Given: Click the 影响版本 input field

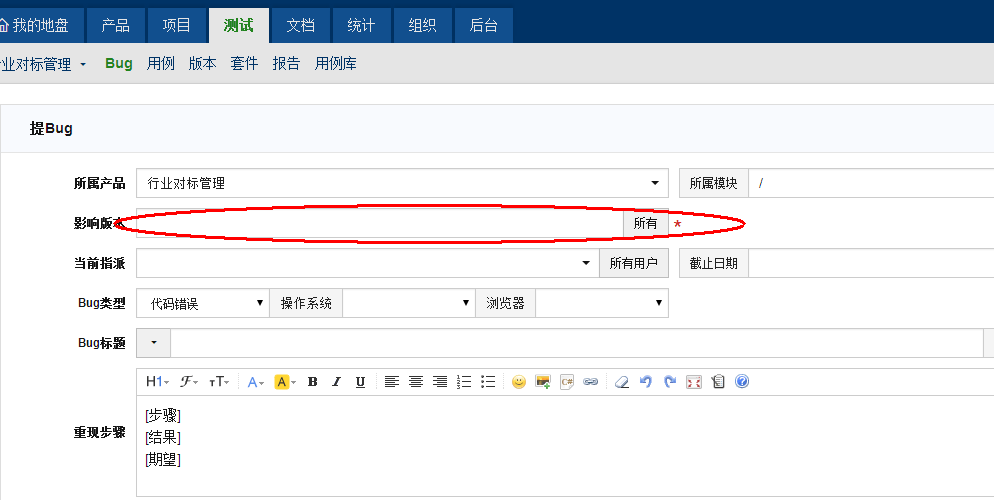Looking at the screenshot, I should tap(380, 223).
